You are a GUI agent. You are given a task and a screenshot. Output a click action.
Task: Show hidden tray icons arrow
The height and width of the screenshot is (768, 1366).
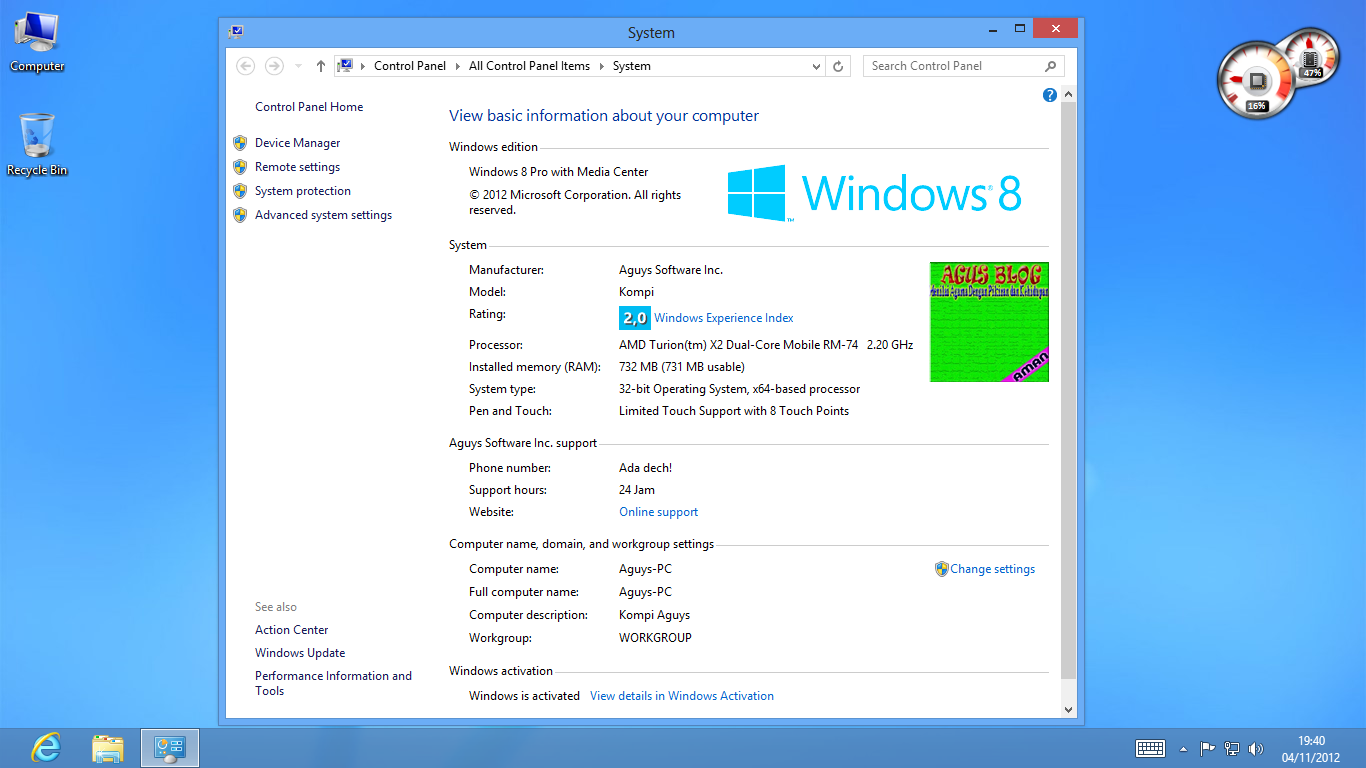point(1184,748)
